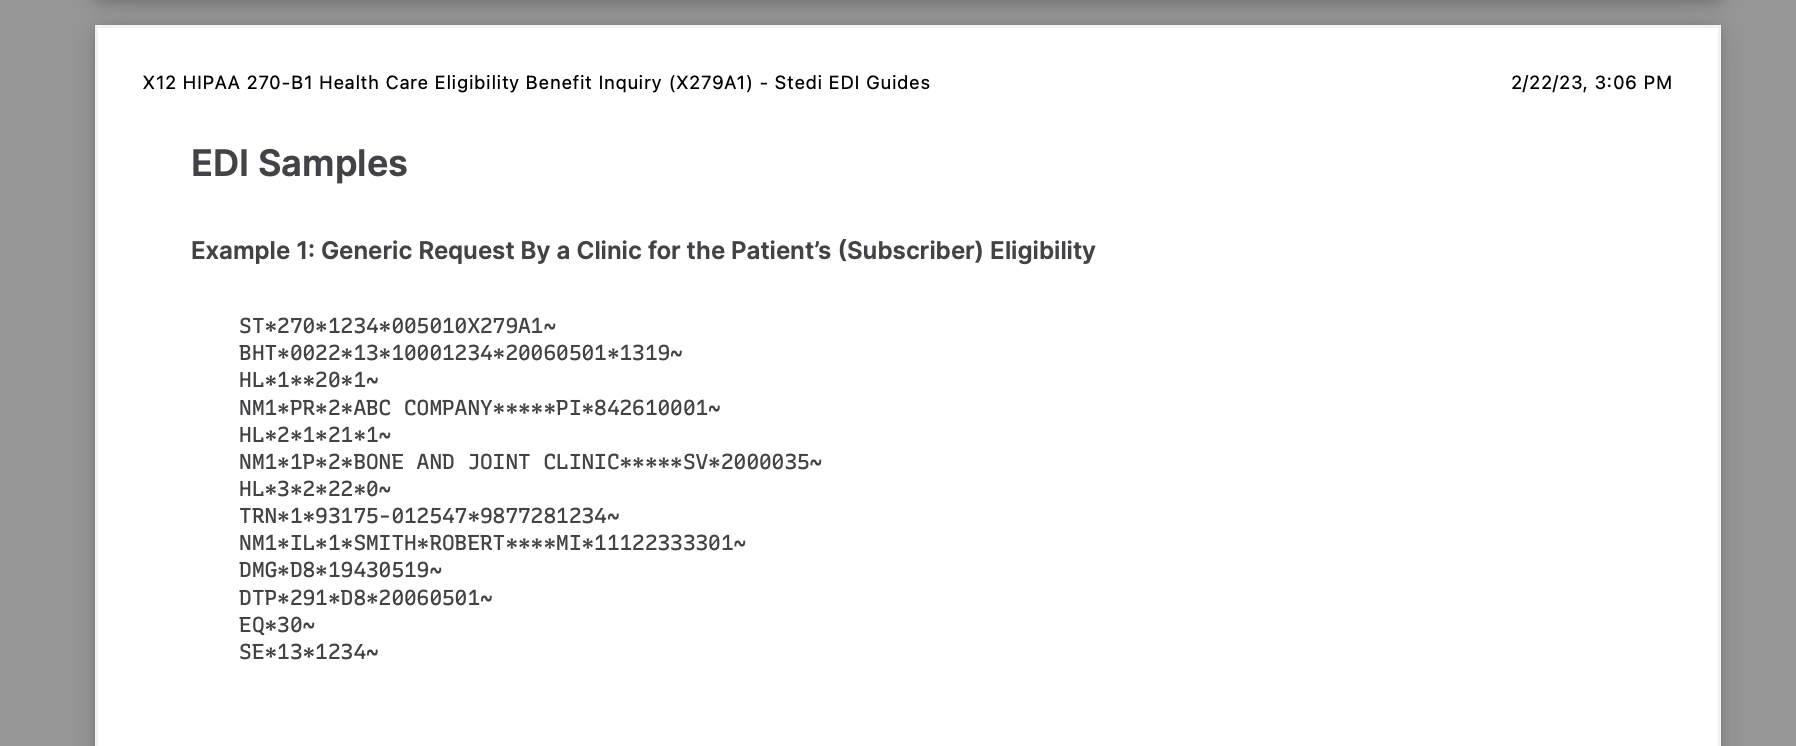Click the BONE AND JOINT CLINIC line
This screenshot has height=746, width=1796.
coord(531,462)
